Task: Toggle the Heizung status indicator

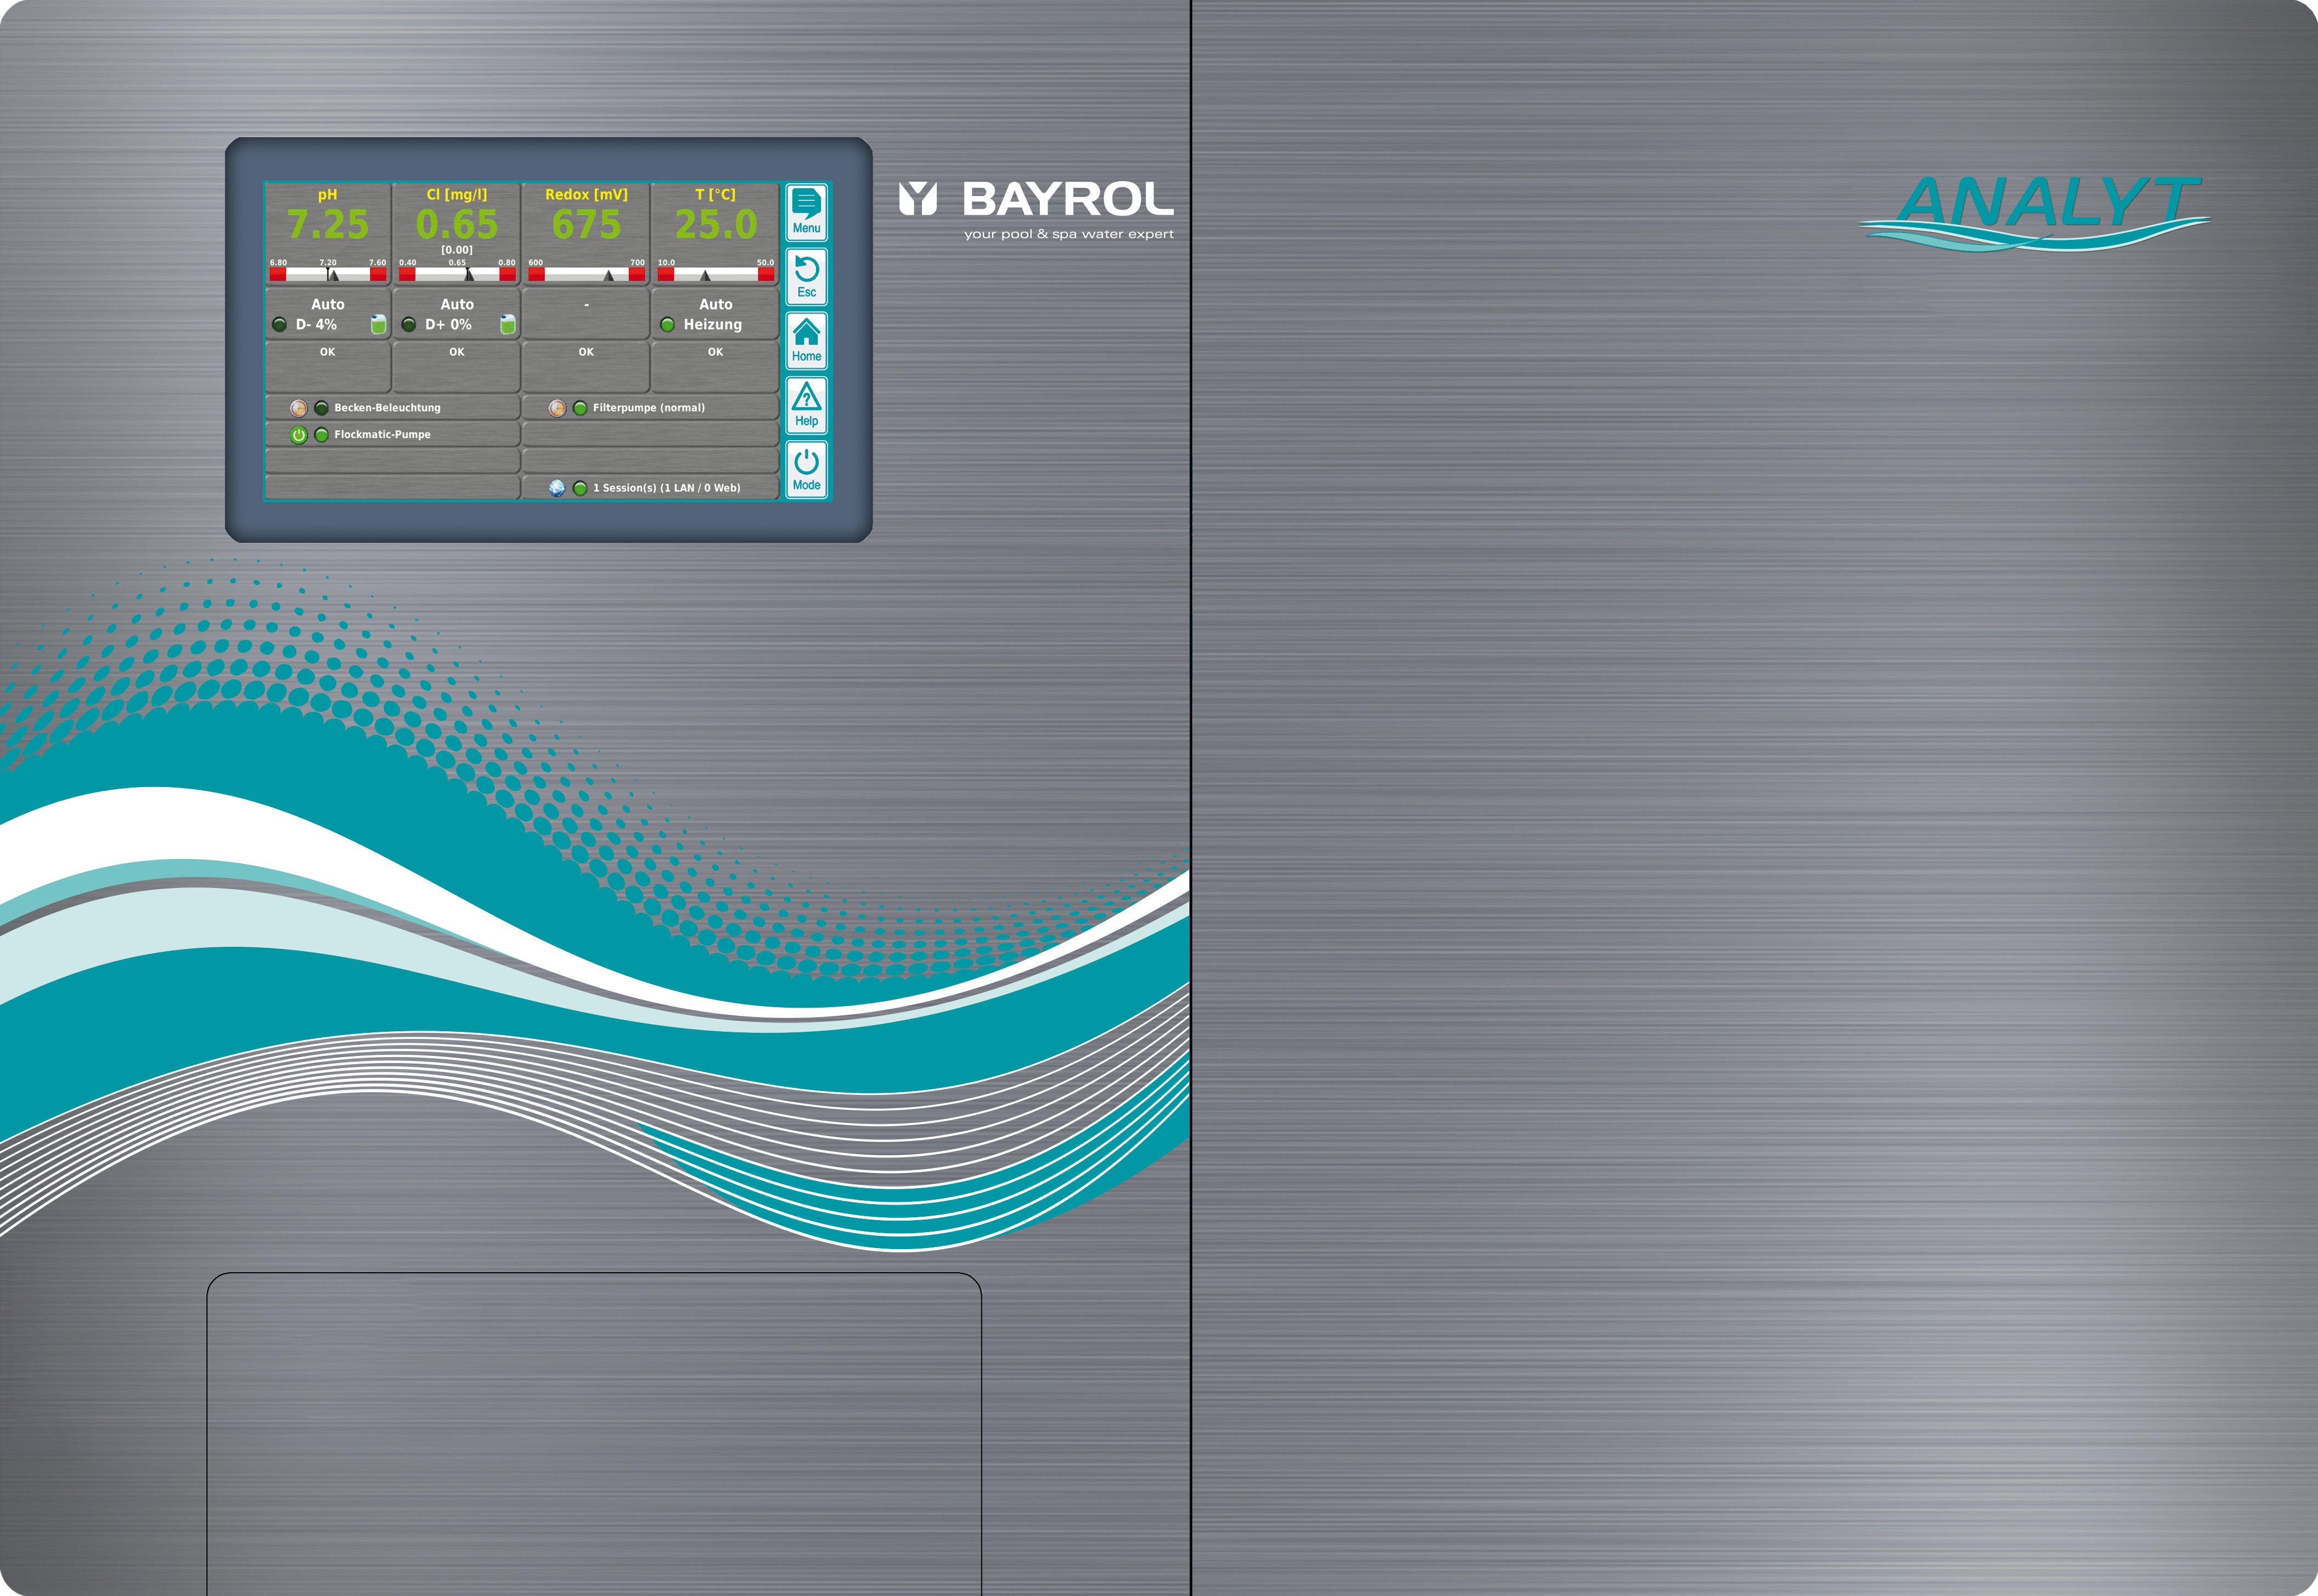Action: coord(667,325)
